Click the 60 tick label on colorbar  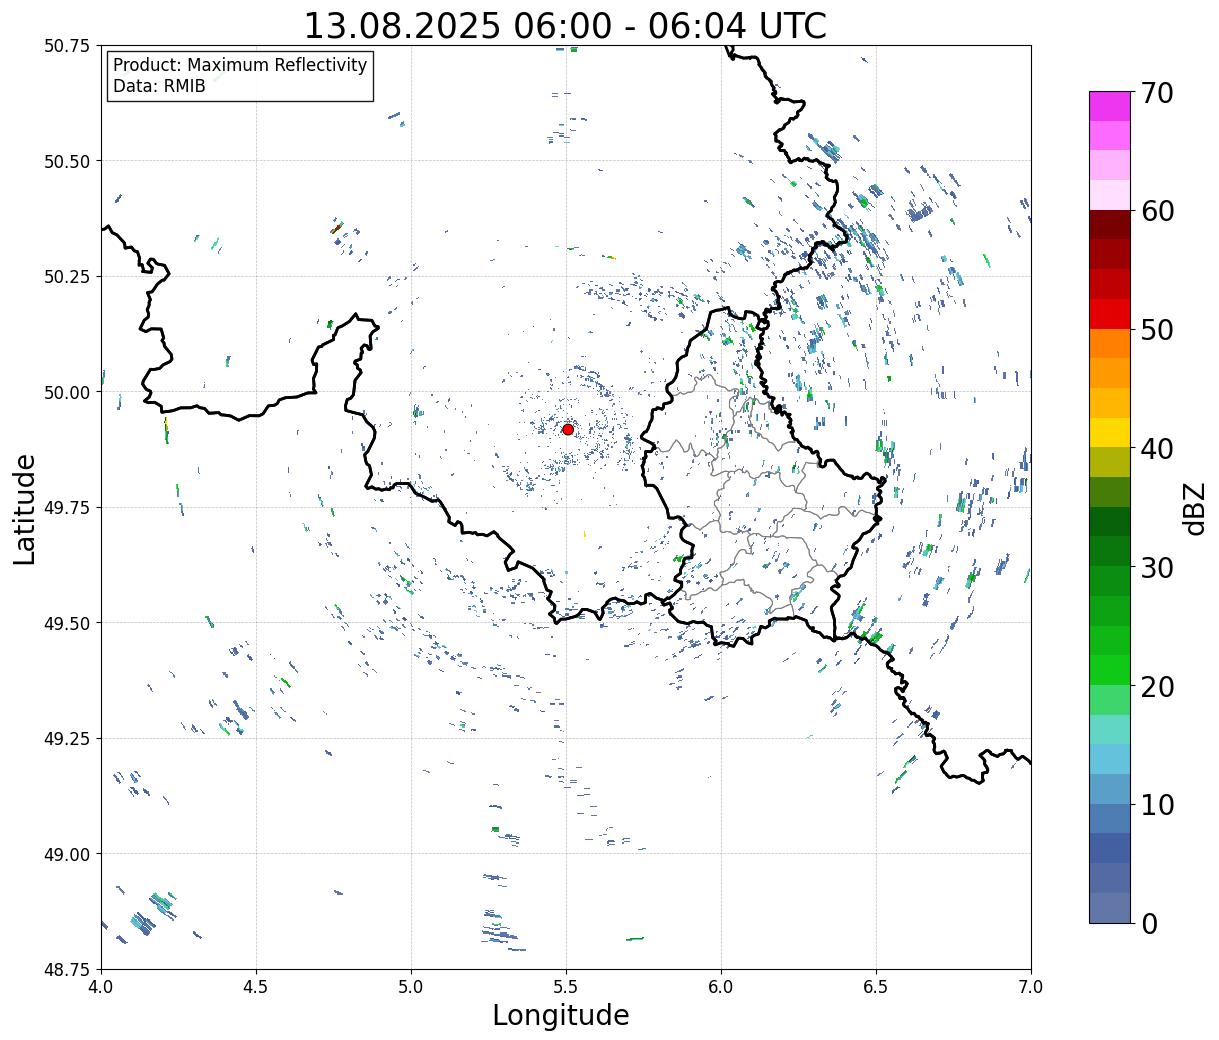1155,211
